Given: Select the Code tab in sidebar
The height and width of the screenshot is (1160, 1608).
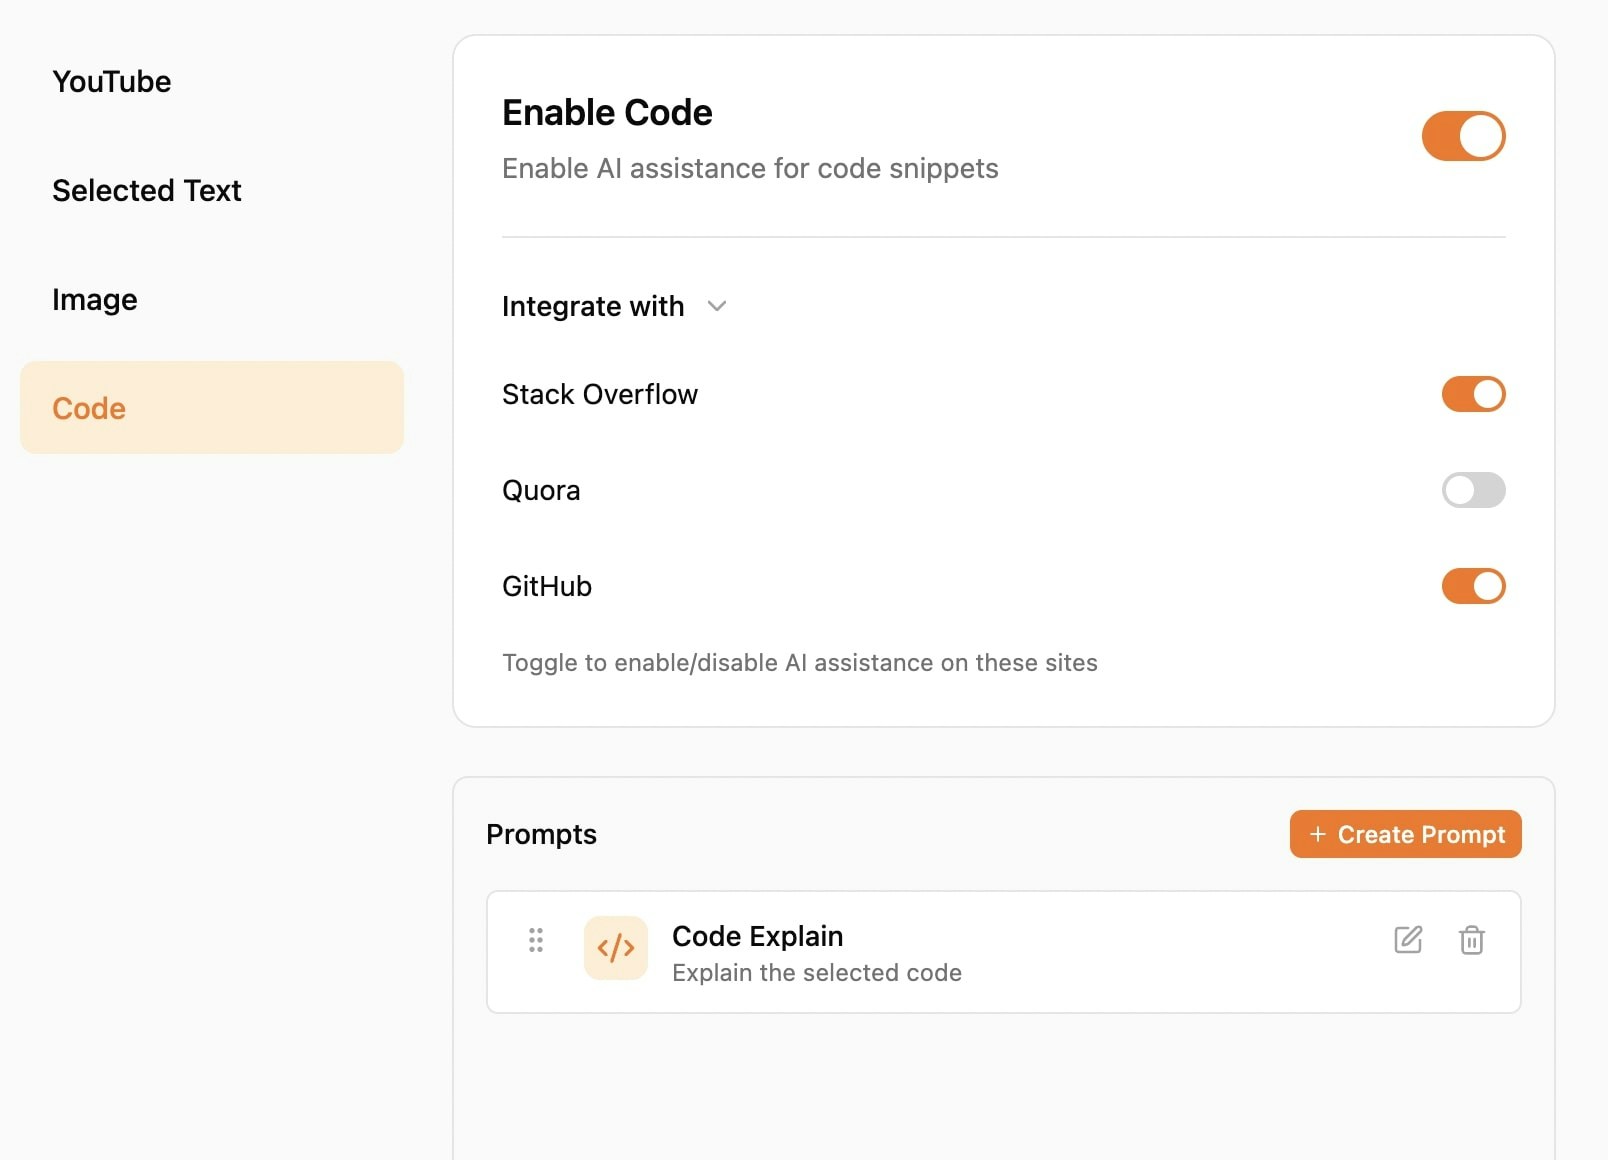Looking at the screenshot, I should coord(89,407).
